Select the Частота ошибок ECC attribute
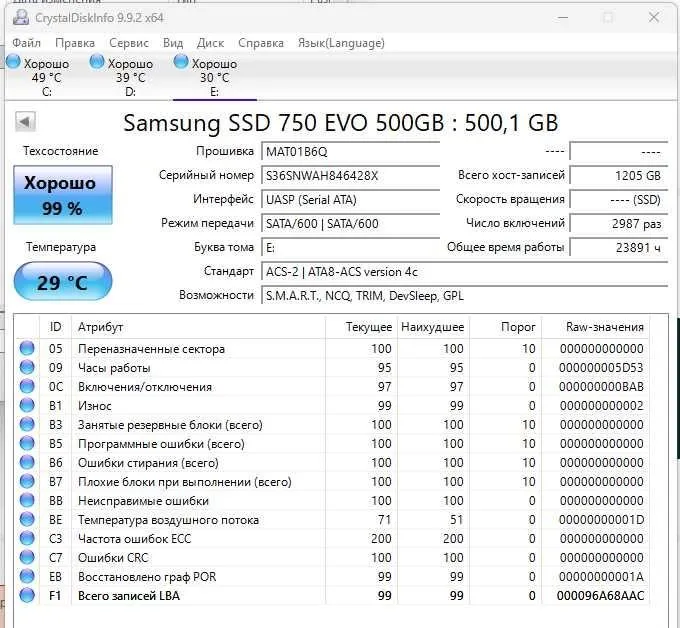 [x=134, y=539]
